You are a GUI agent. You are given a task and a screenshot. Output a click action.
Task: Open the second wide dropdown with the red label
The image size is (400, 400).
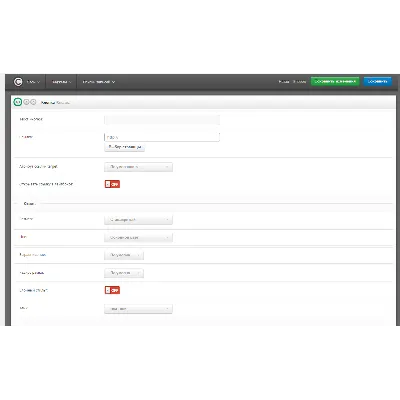[x=138, y=238]
